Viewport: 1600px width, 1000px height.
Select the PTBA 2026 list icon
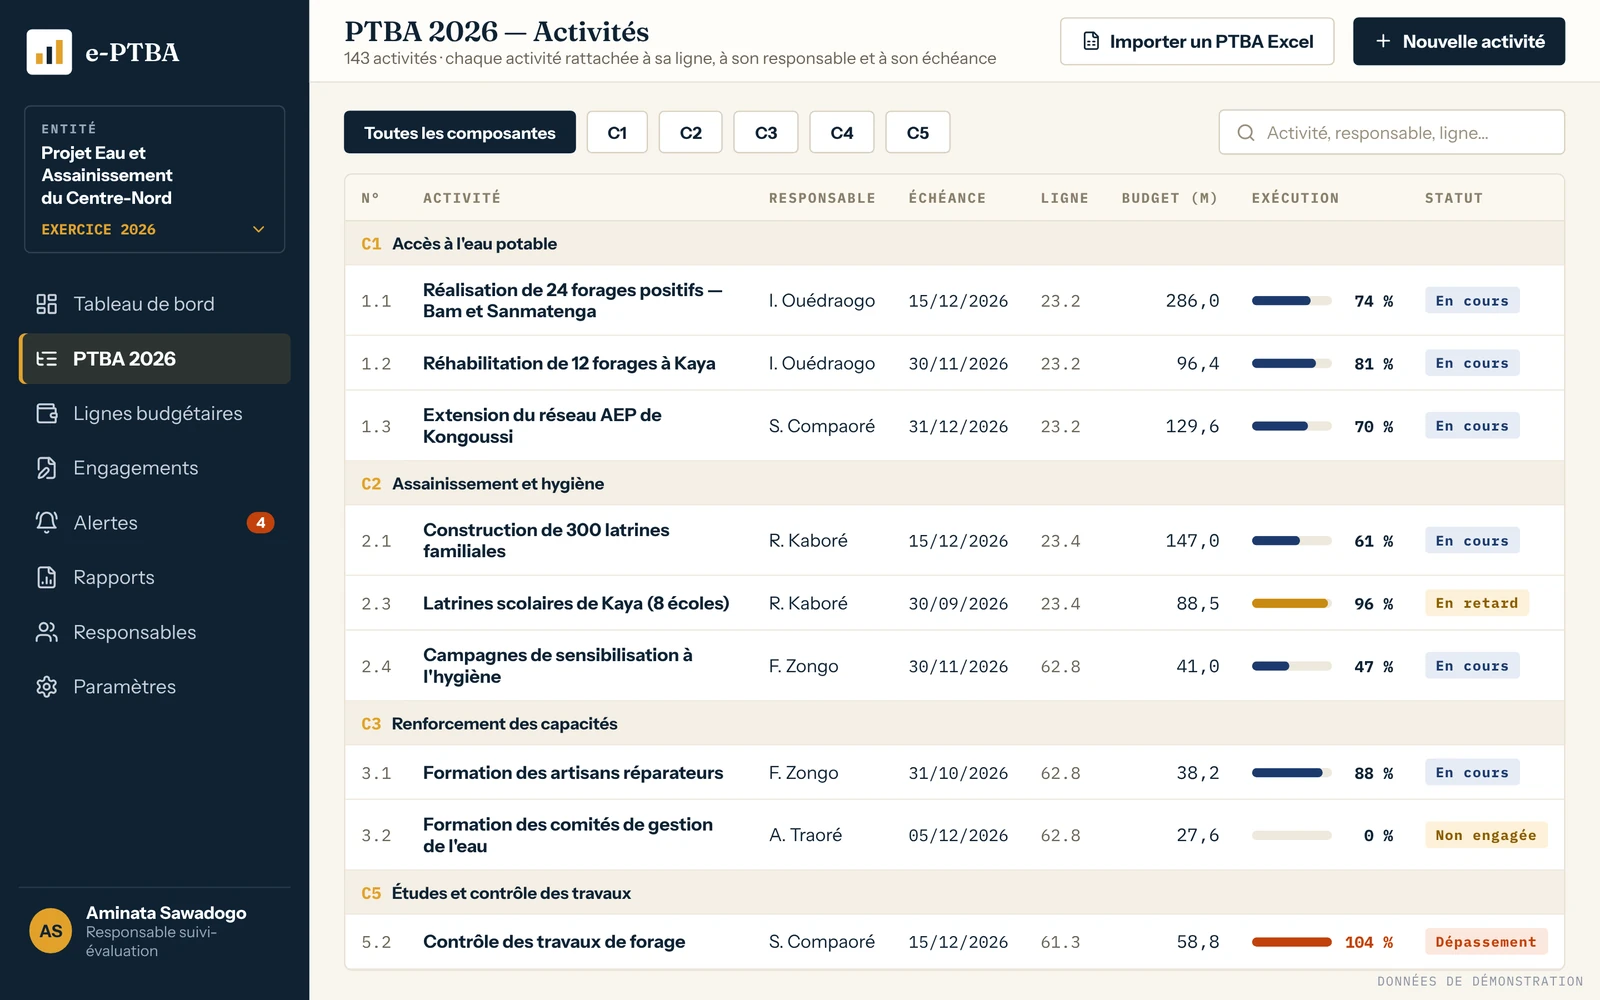(47, 359)
